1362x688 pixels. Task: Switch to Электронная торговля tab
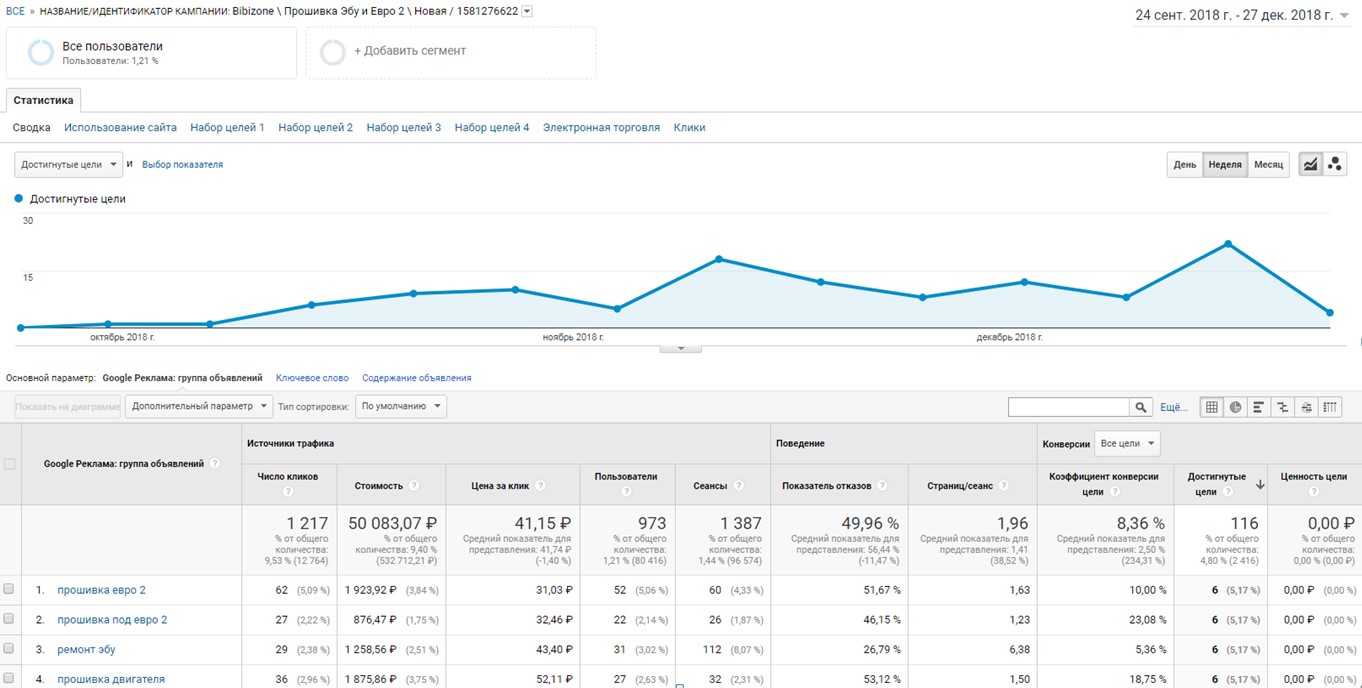click(601, 127)
